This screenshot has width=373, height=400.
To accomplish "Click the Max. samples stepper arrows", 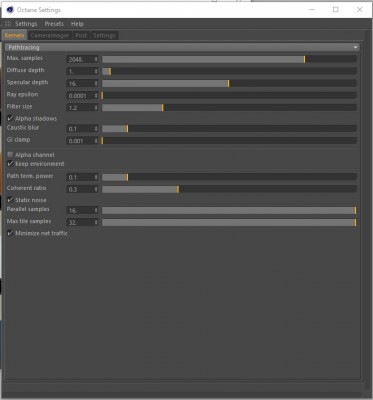I will click(96, 59).
